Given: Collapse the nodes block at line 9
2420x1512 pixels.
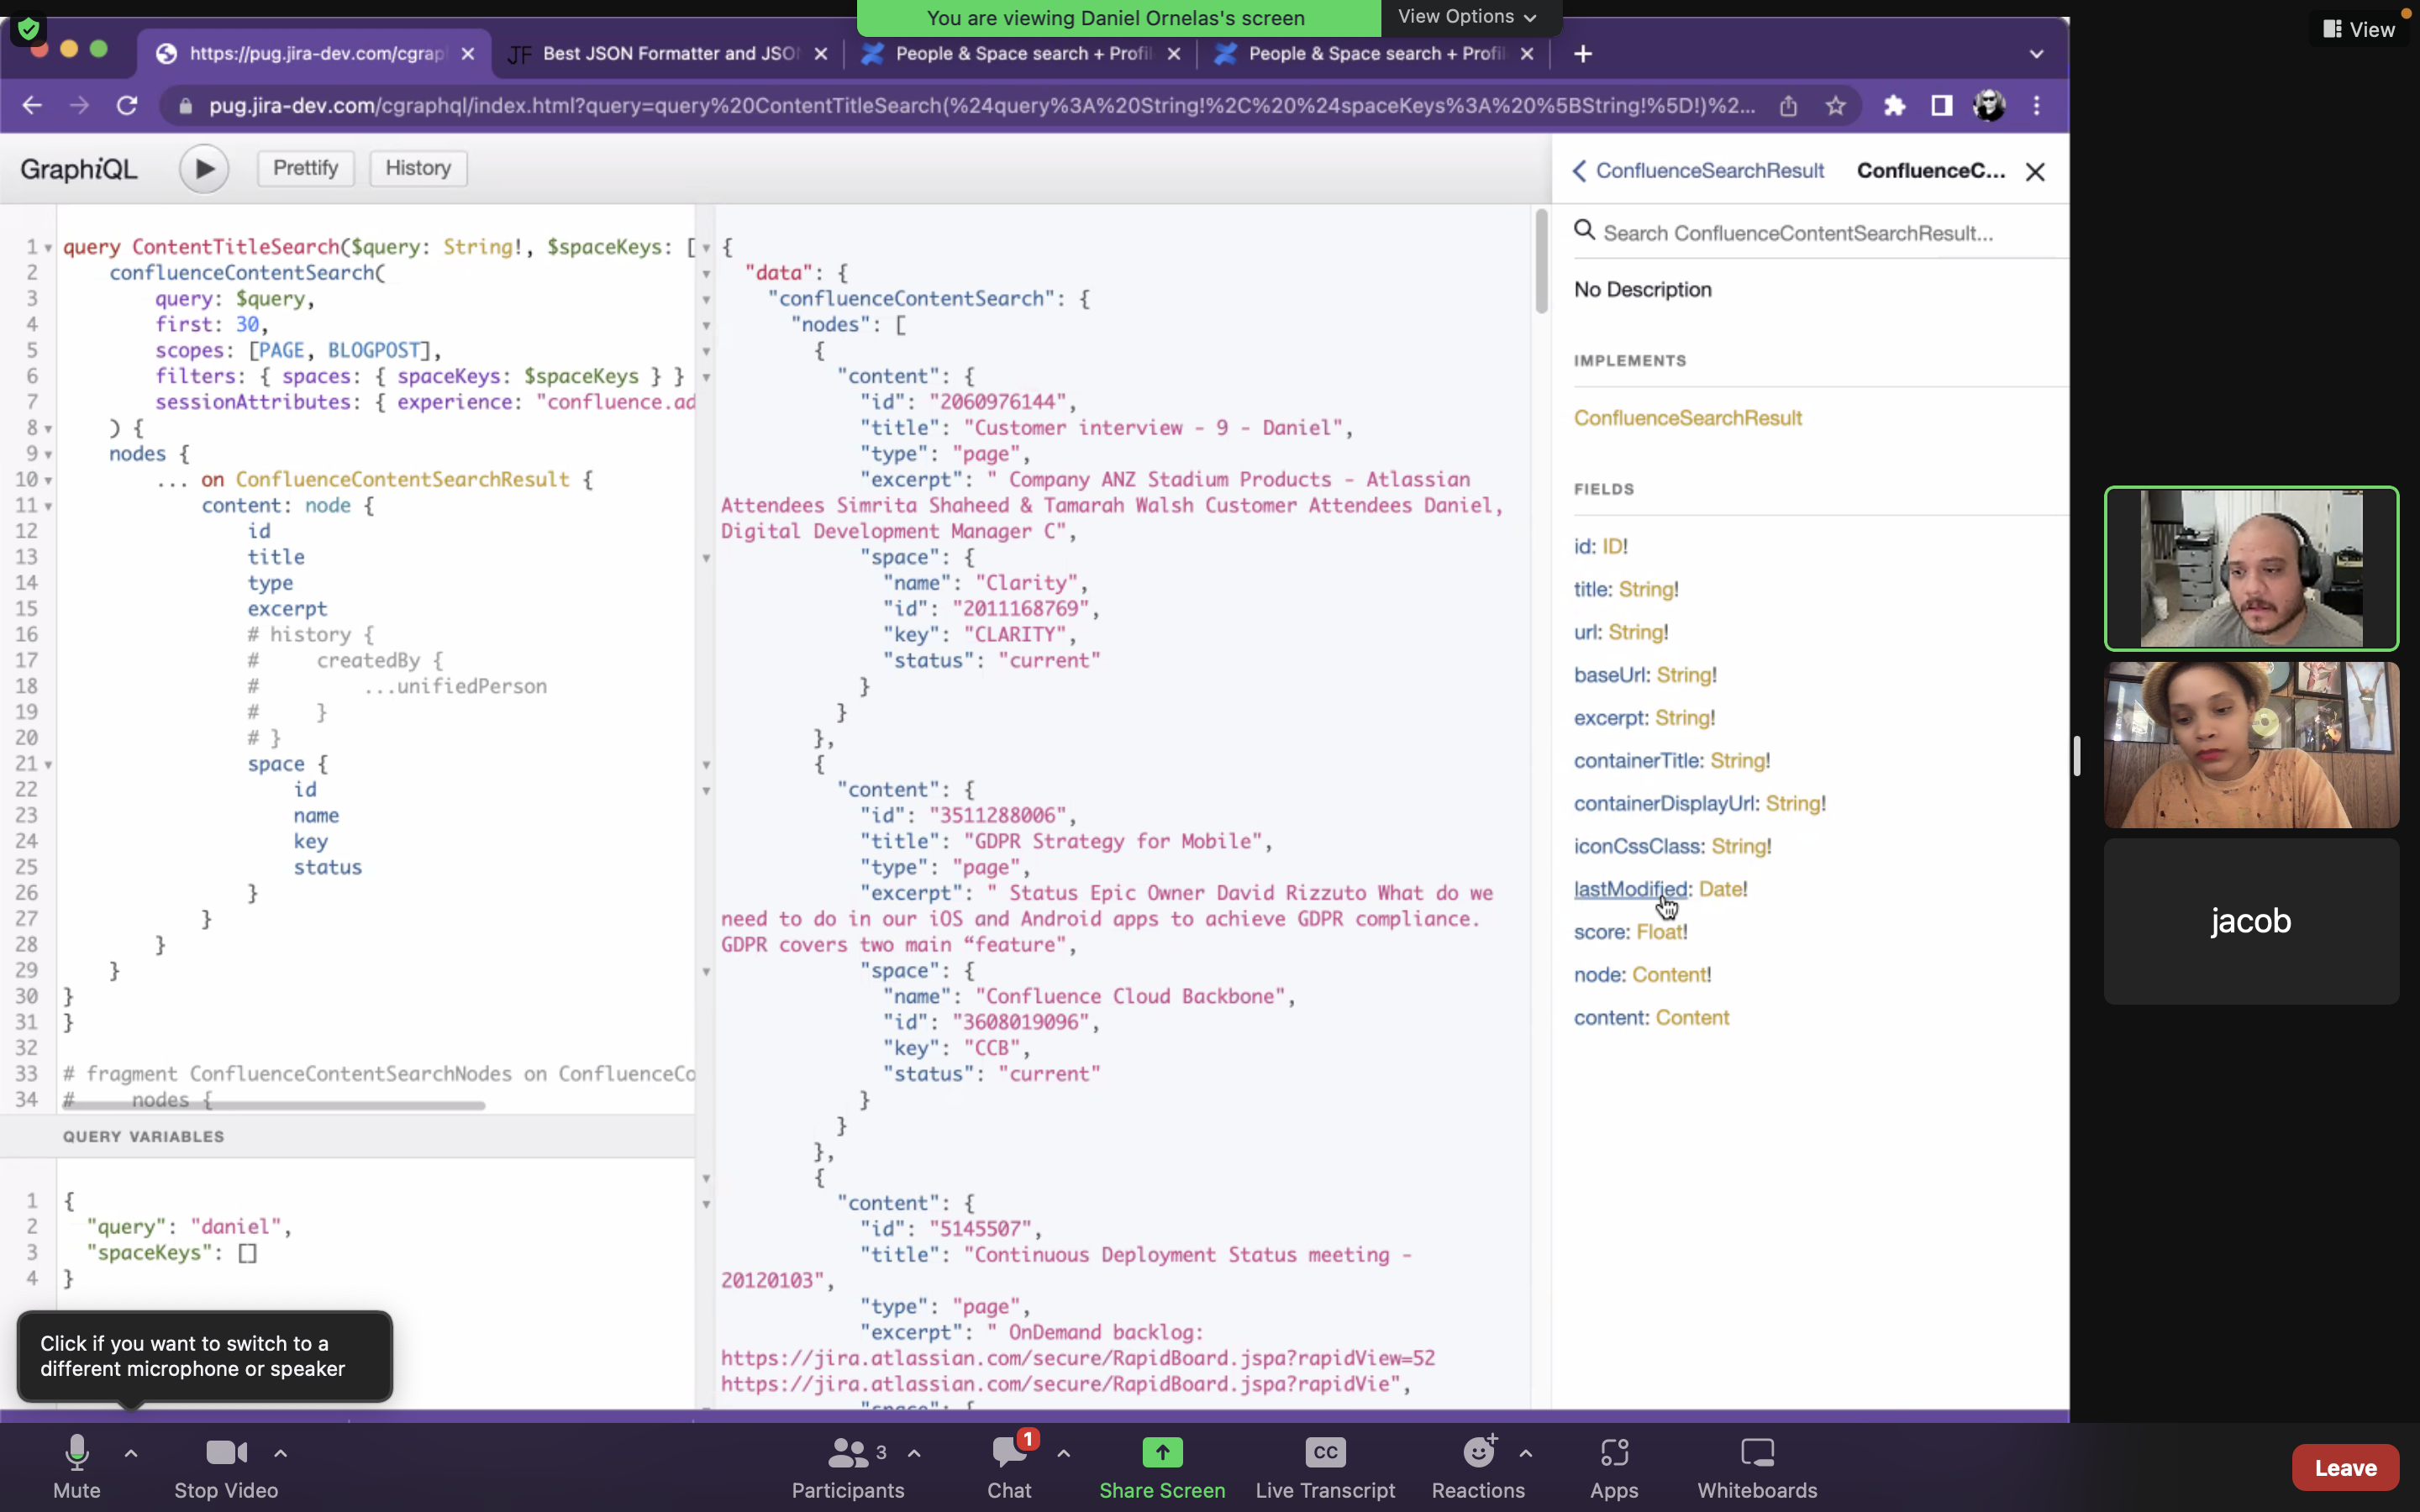Looking at the screenshot, I should pyautogui.click(x=47, y=454).
